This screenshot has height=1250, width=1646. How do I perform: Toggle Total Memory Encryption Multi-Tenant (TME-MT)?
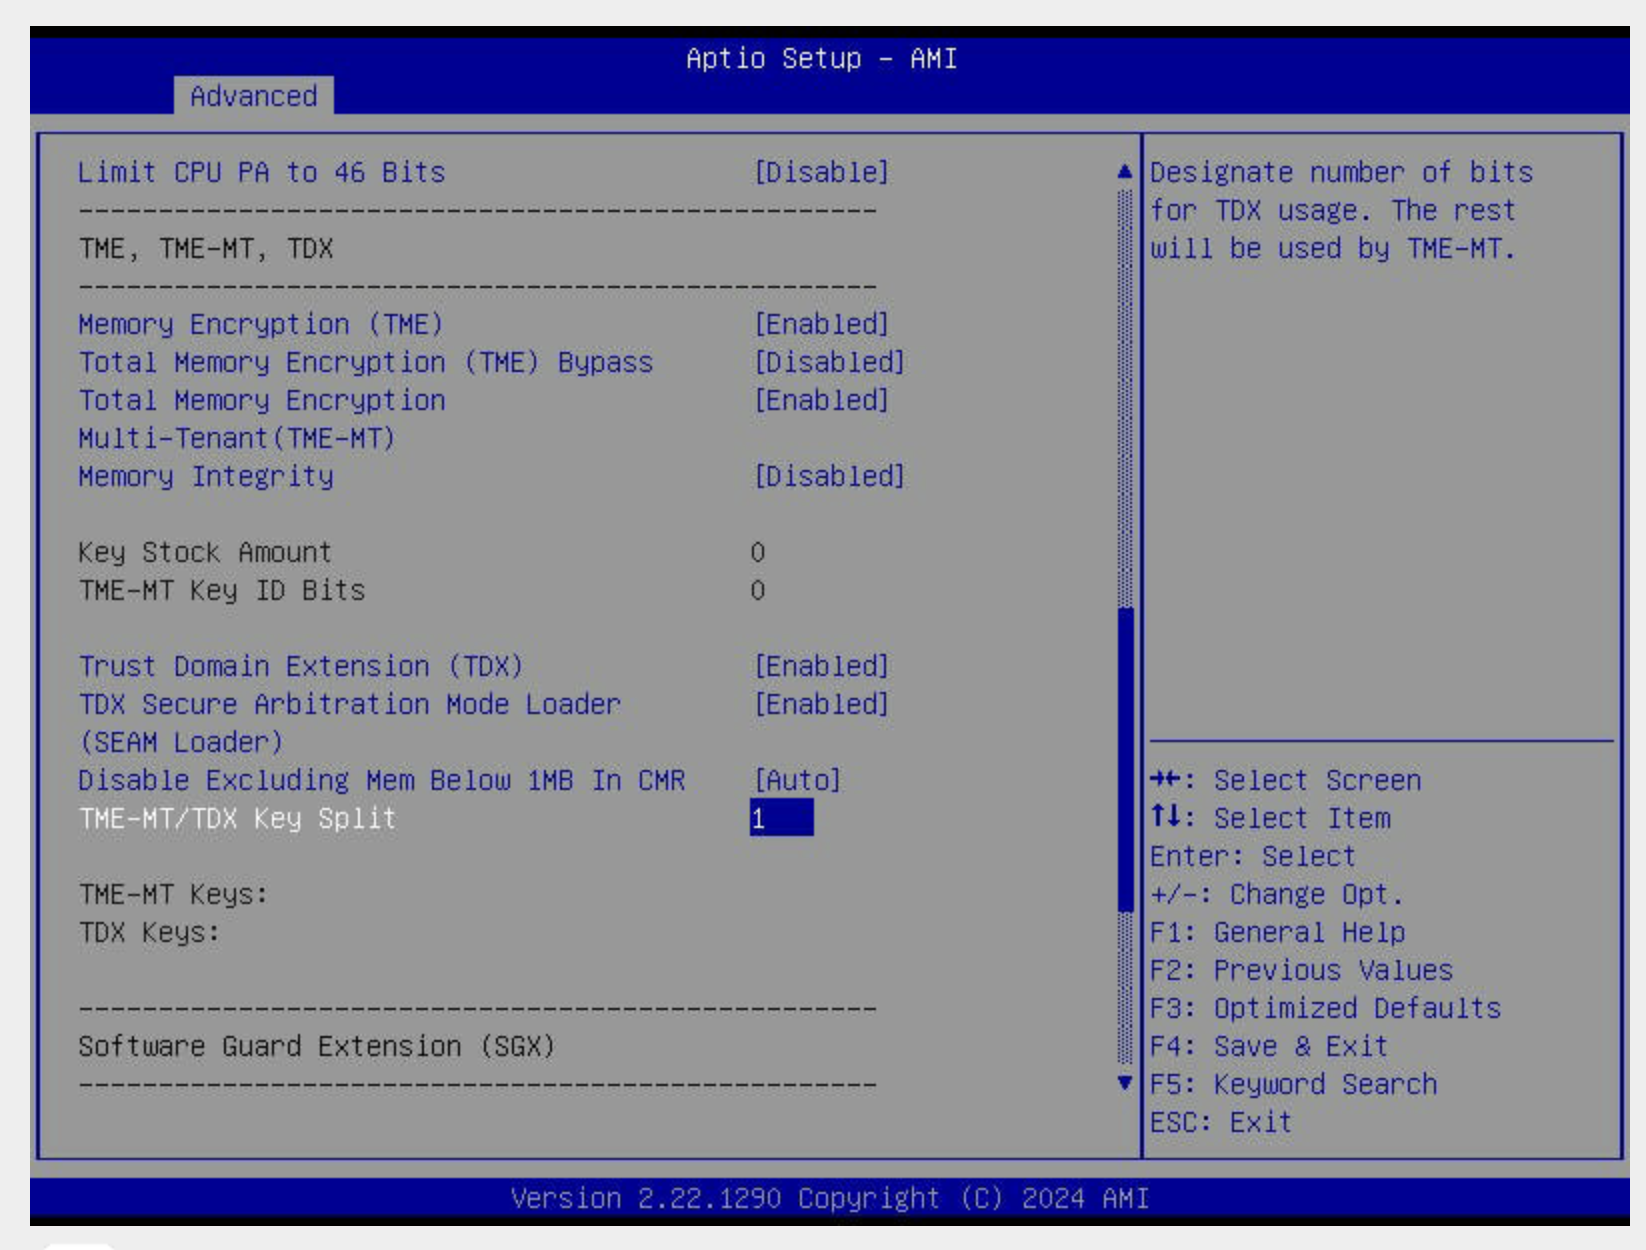(x=822, y=401)
